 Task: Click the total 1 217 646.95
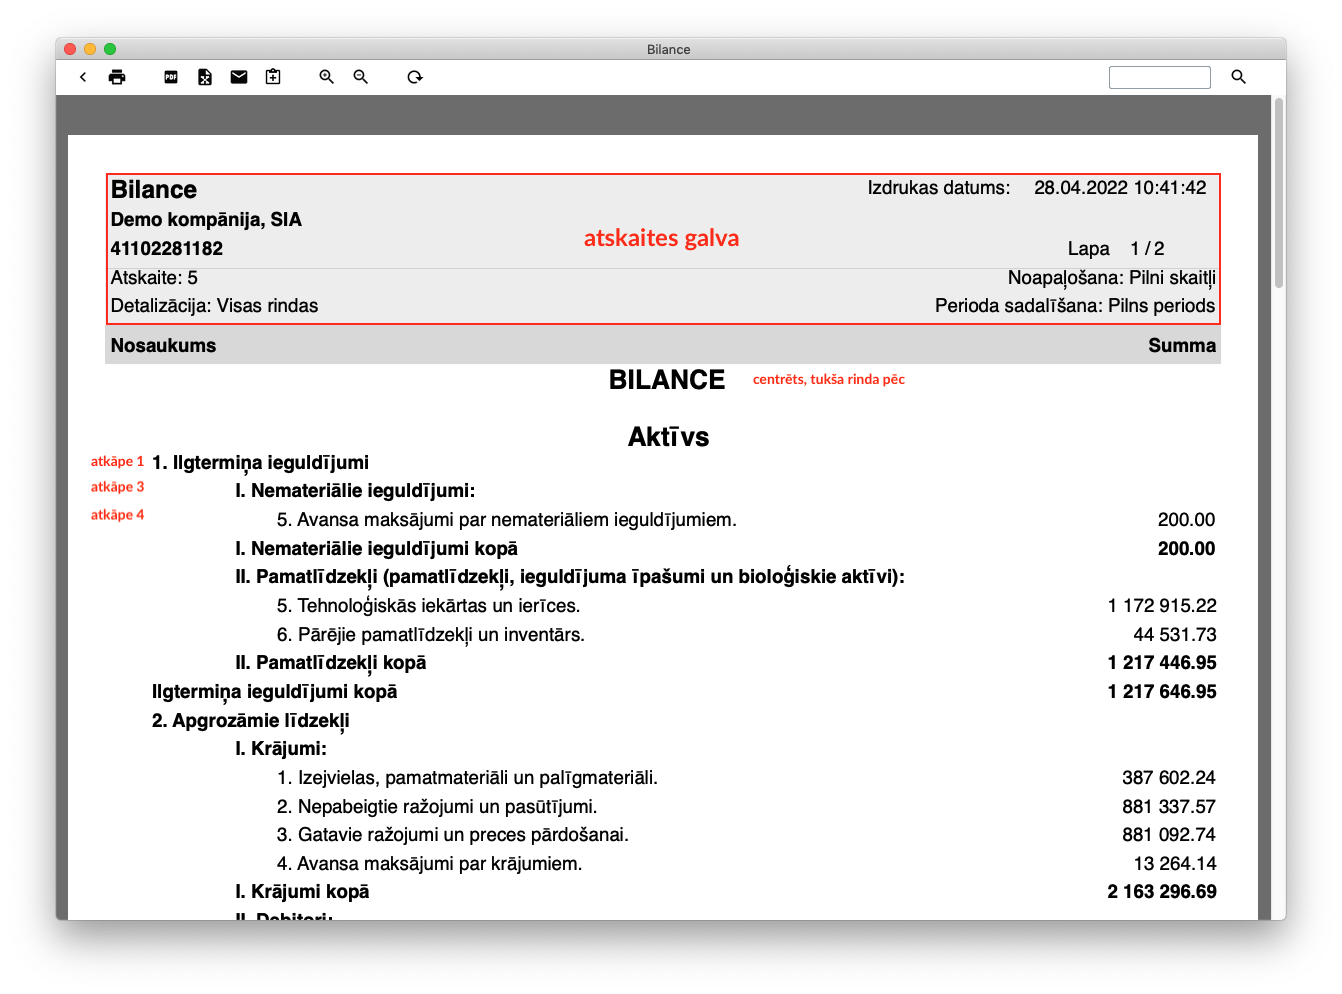(1162, 692)
